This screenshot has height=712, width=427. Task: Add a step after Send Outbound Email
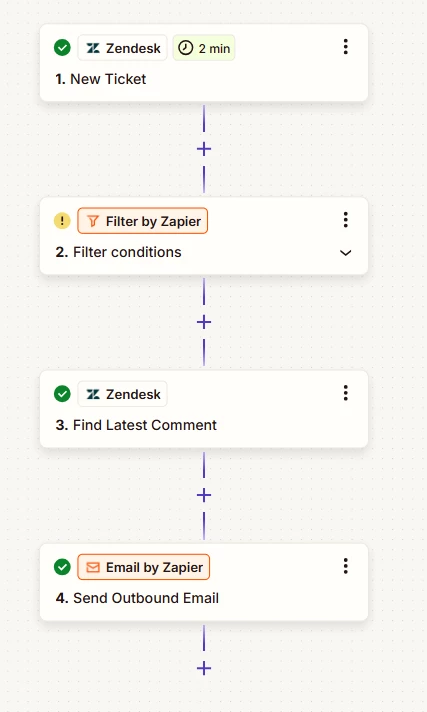coord(204,668)
